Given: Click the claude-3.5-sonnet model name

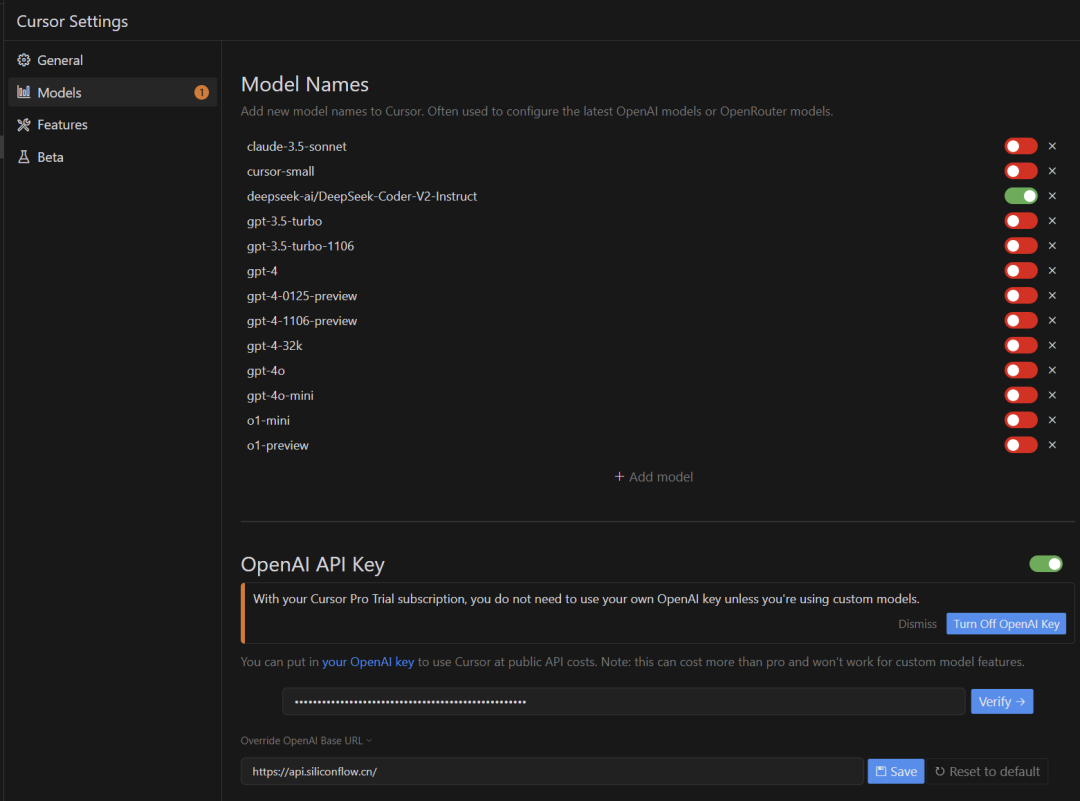Looking at the screenshot, I should point(296,146).
